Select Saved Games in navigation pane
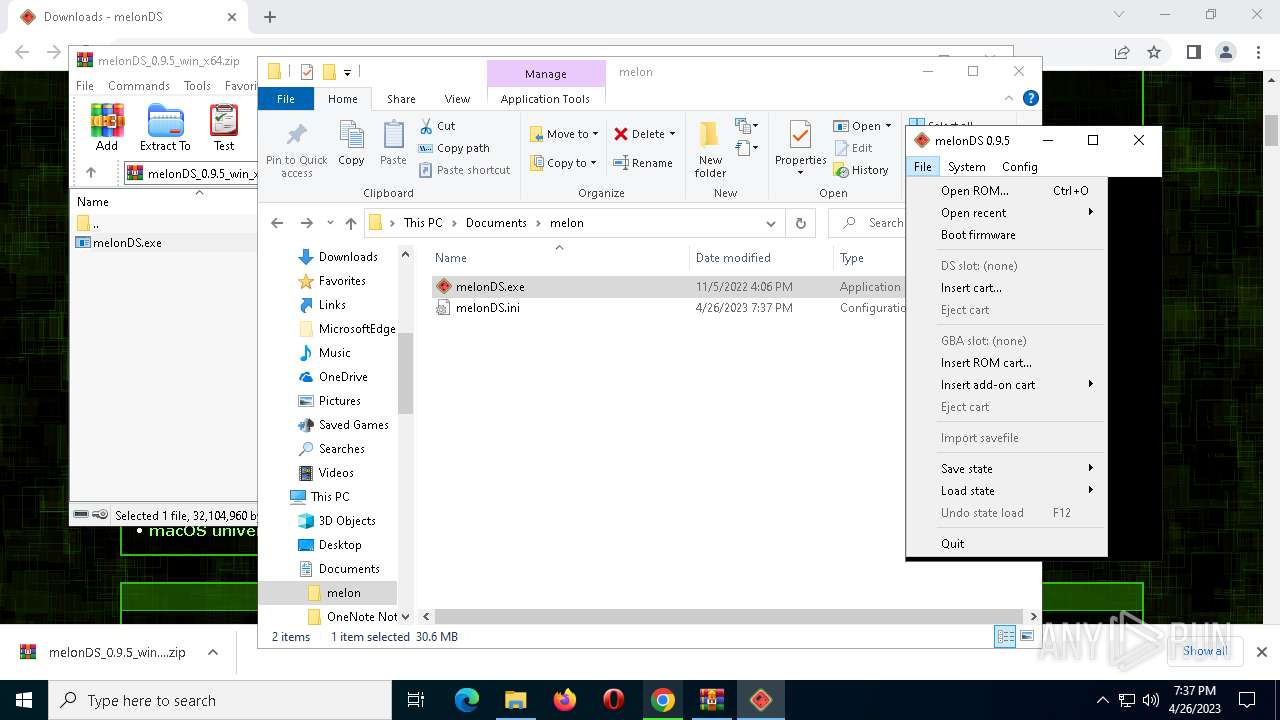 click(x=353, y=425)
